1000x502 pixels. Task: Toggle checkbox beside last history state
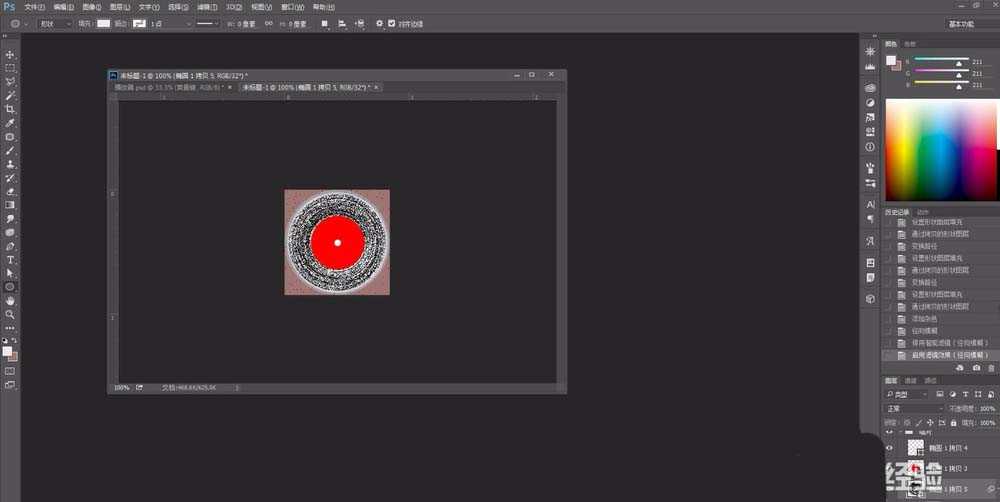tap(889, 355)
